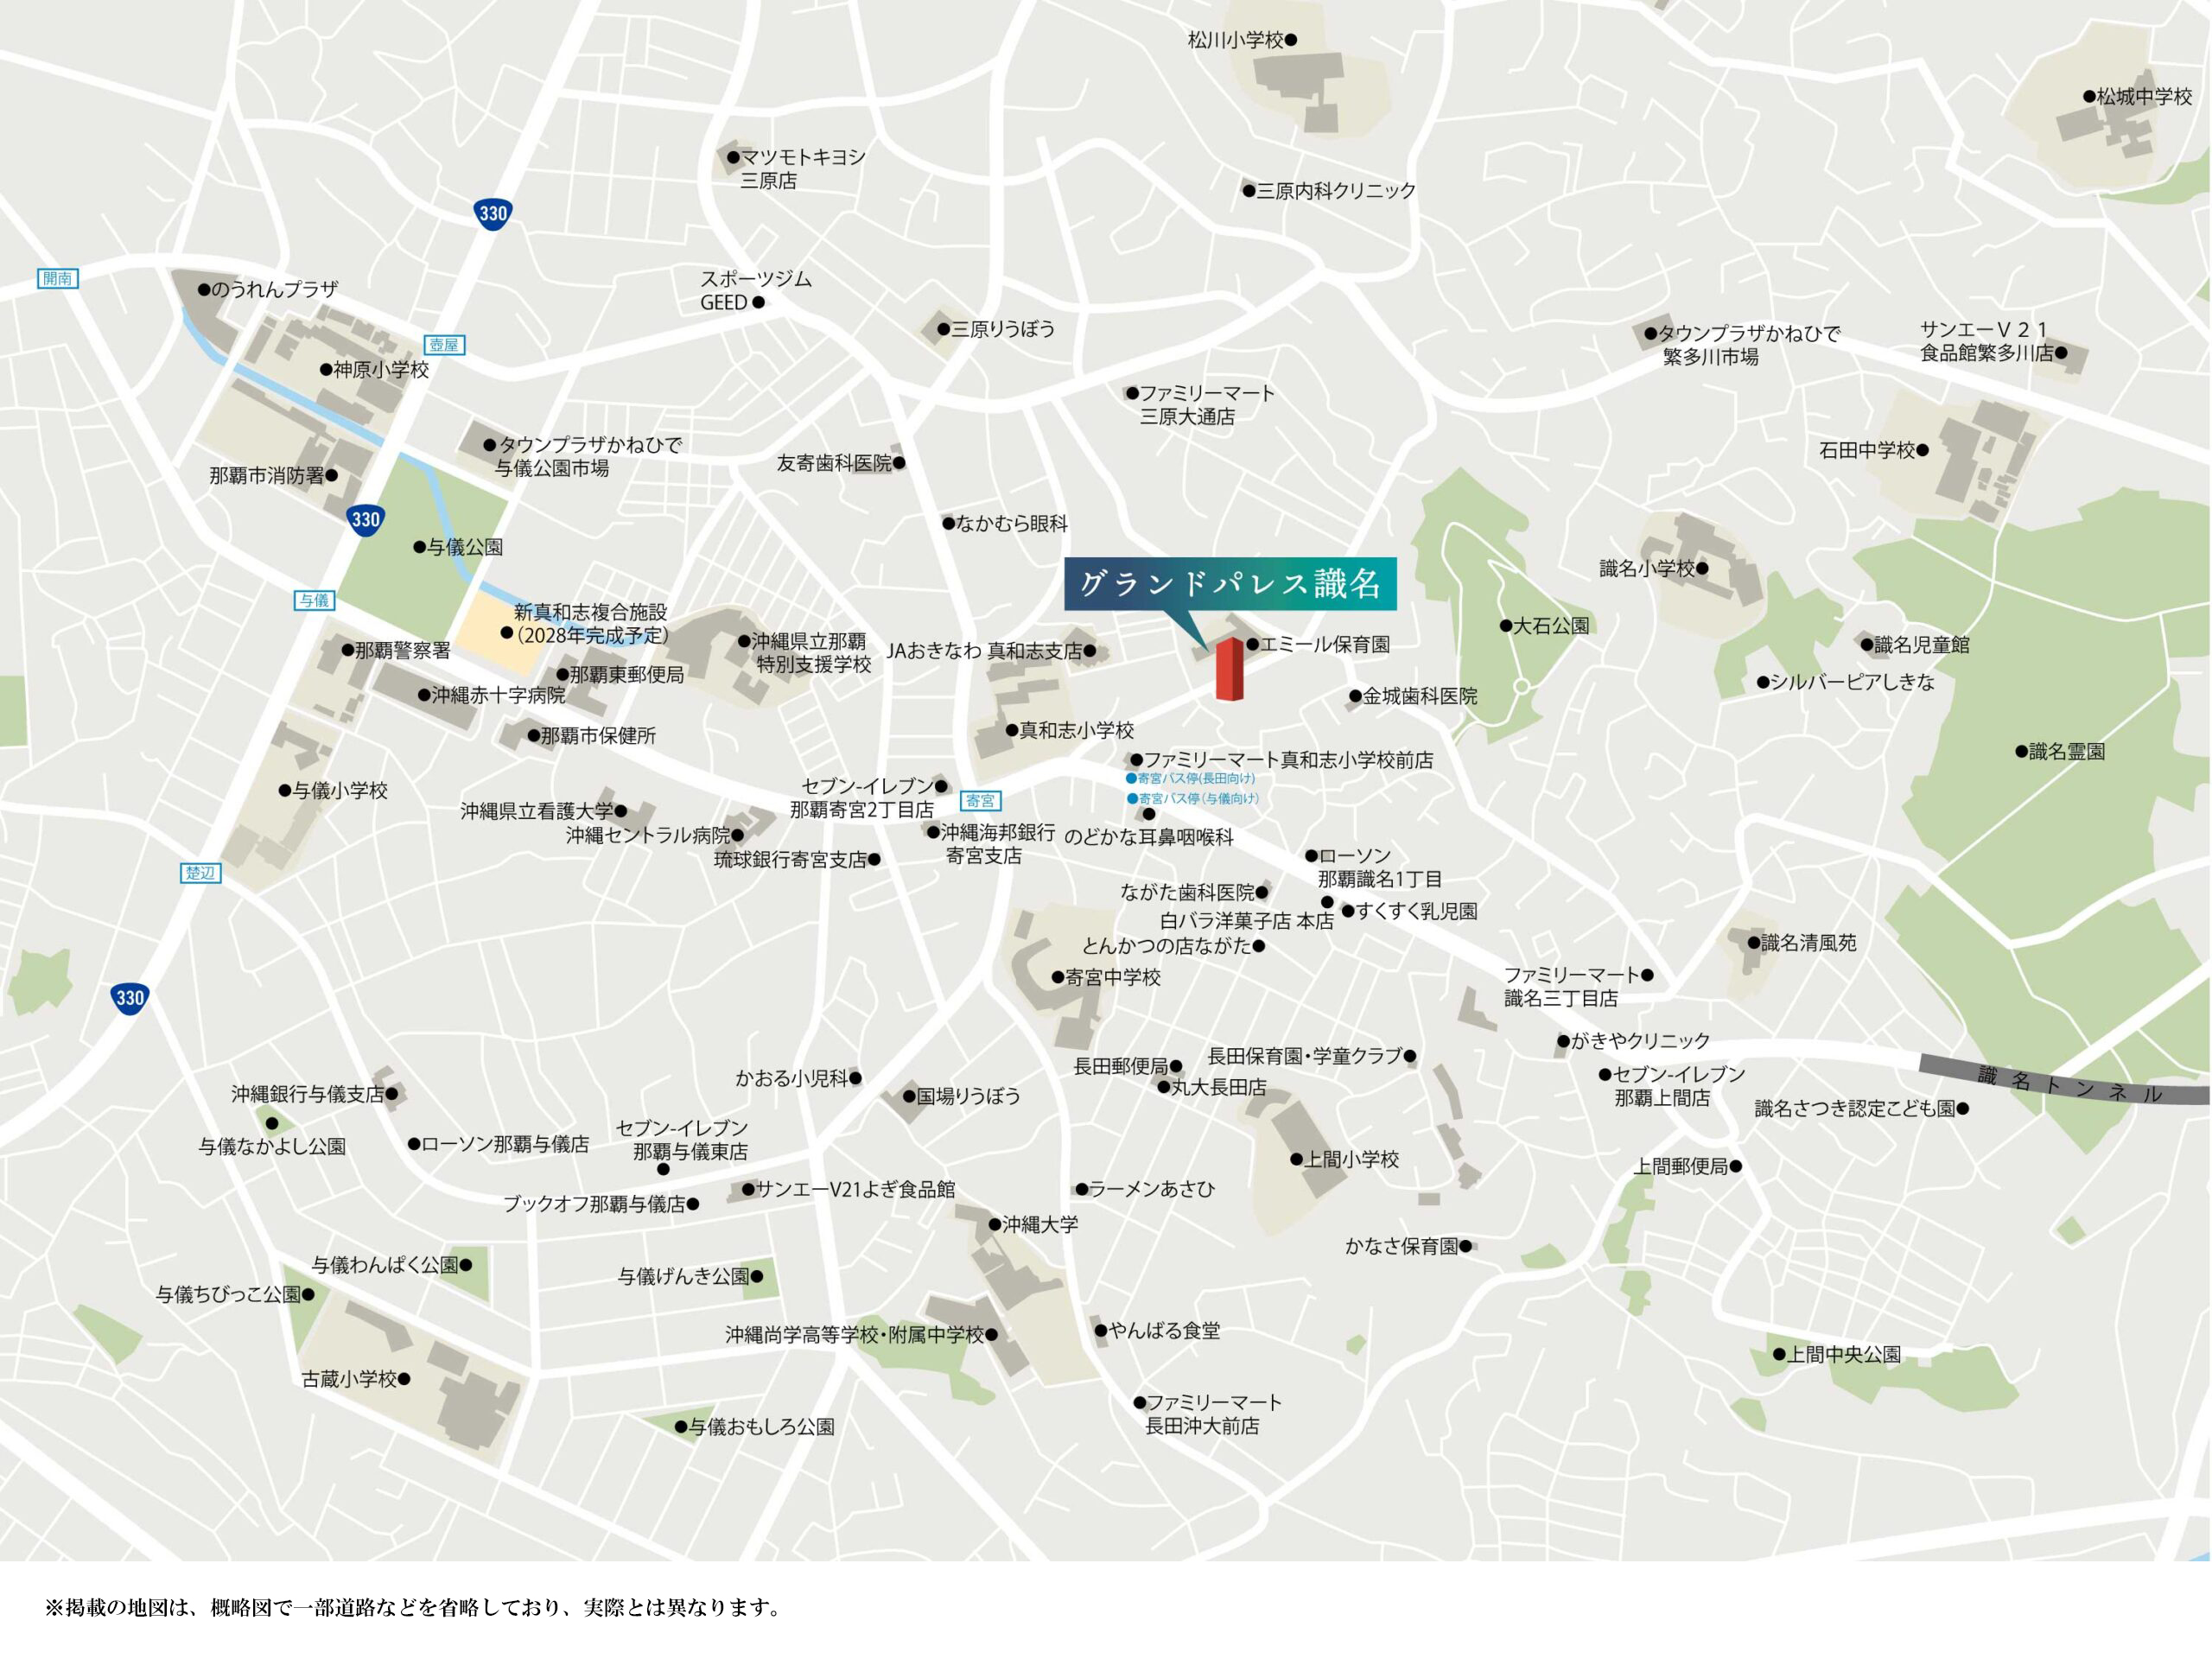Click the 真和志小学校 label
The height and width of the screenshot is (1665, 2212).
[x=1076, y=730]
